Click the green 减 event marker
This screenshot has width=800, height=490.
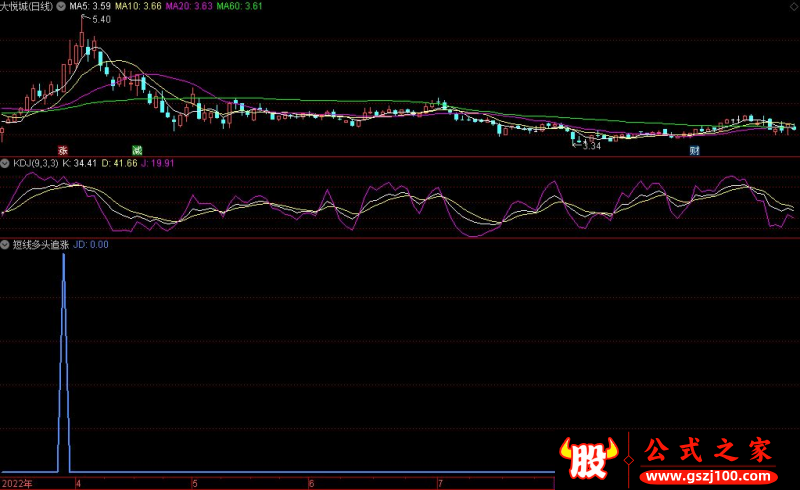[x=138, y=150]
